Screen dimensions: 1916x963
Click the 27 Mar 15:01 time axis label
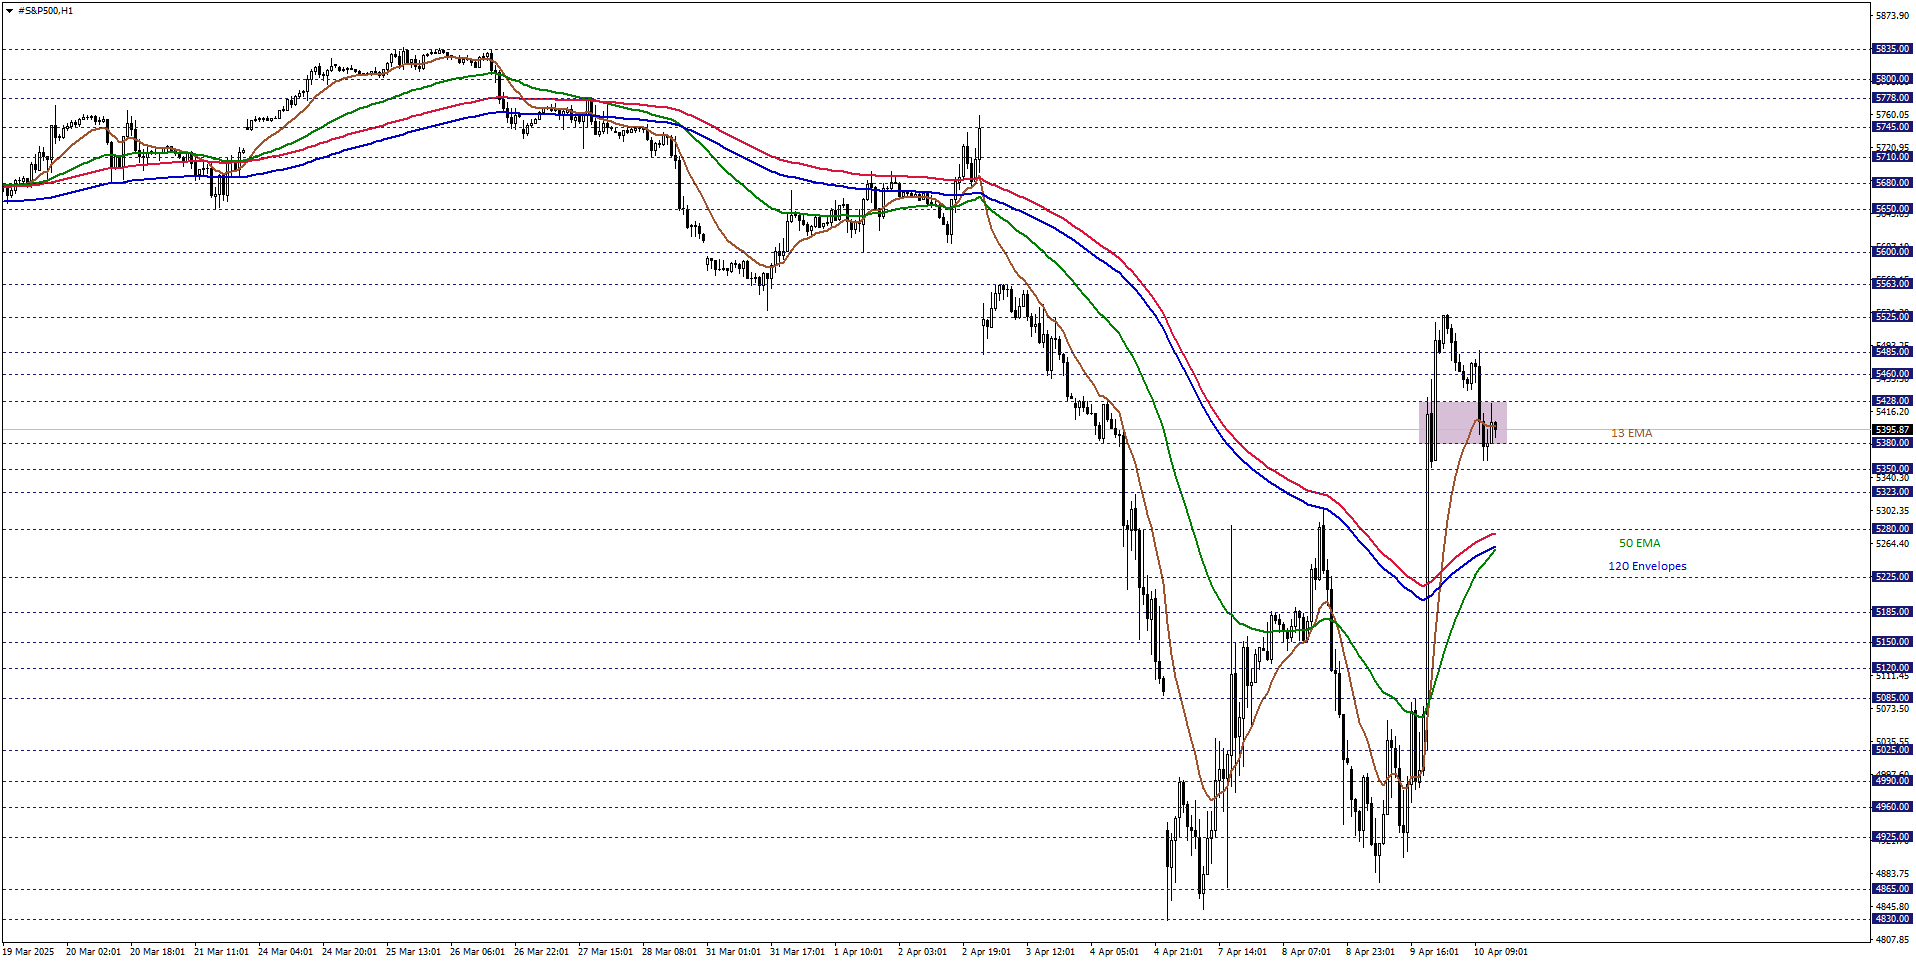605,952
